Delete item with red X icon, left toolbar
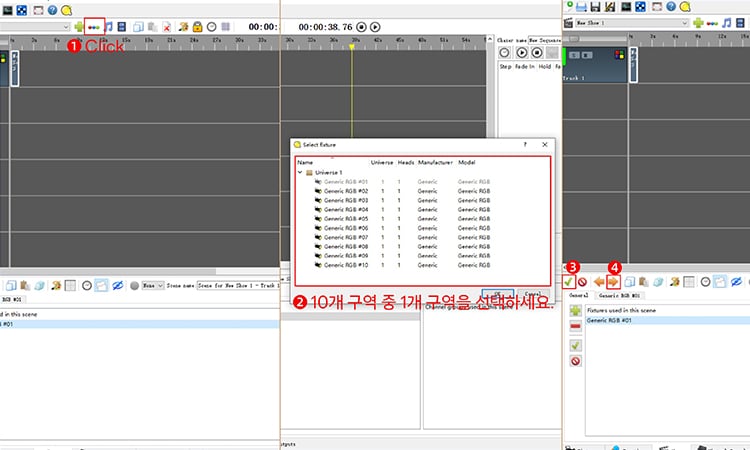Image resolution: width=750 pixels, height=450 pixels. pyautogui.click(x=166, y=27)
